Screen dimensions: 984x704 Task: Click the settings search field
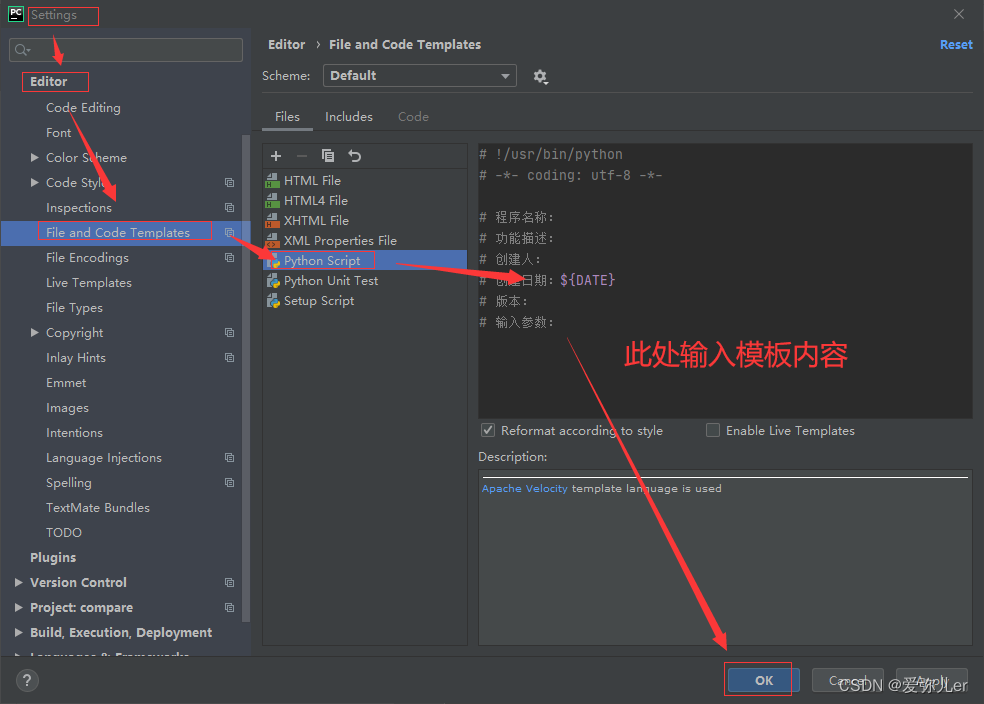pyautogui.click(x=126, y=50)
